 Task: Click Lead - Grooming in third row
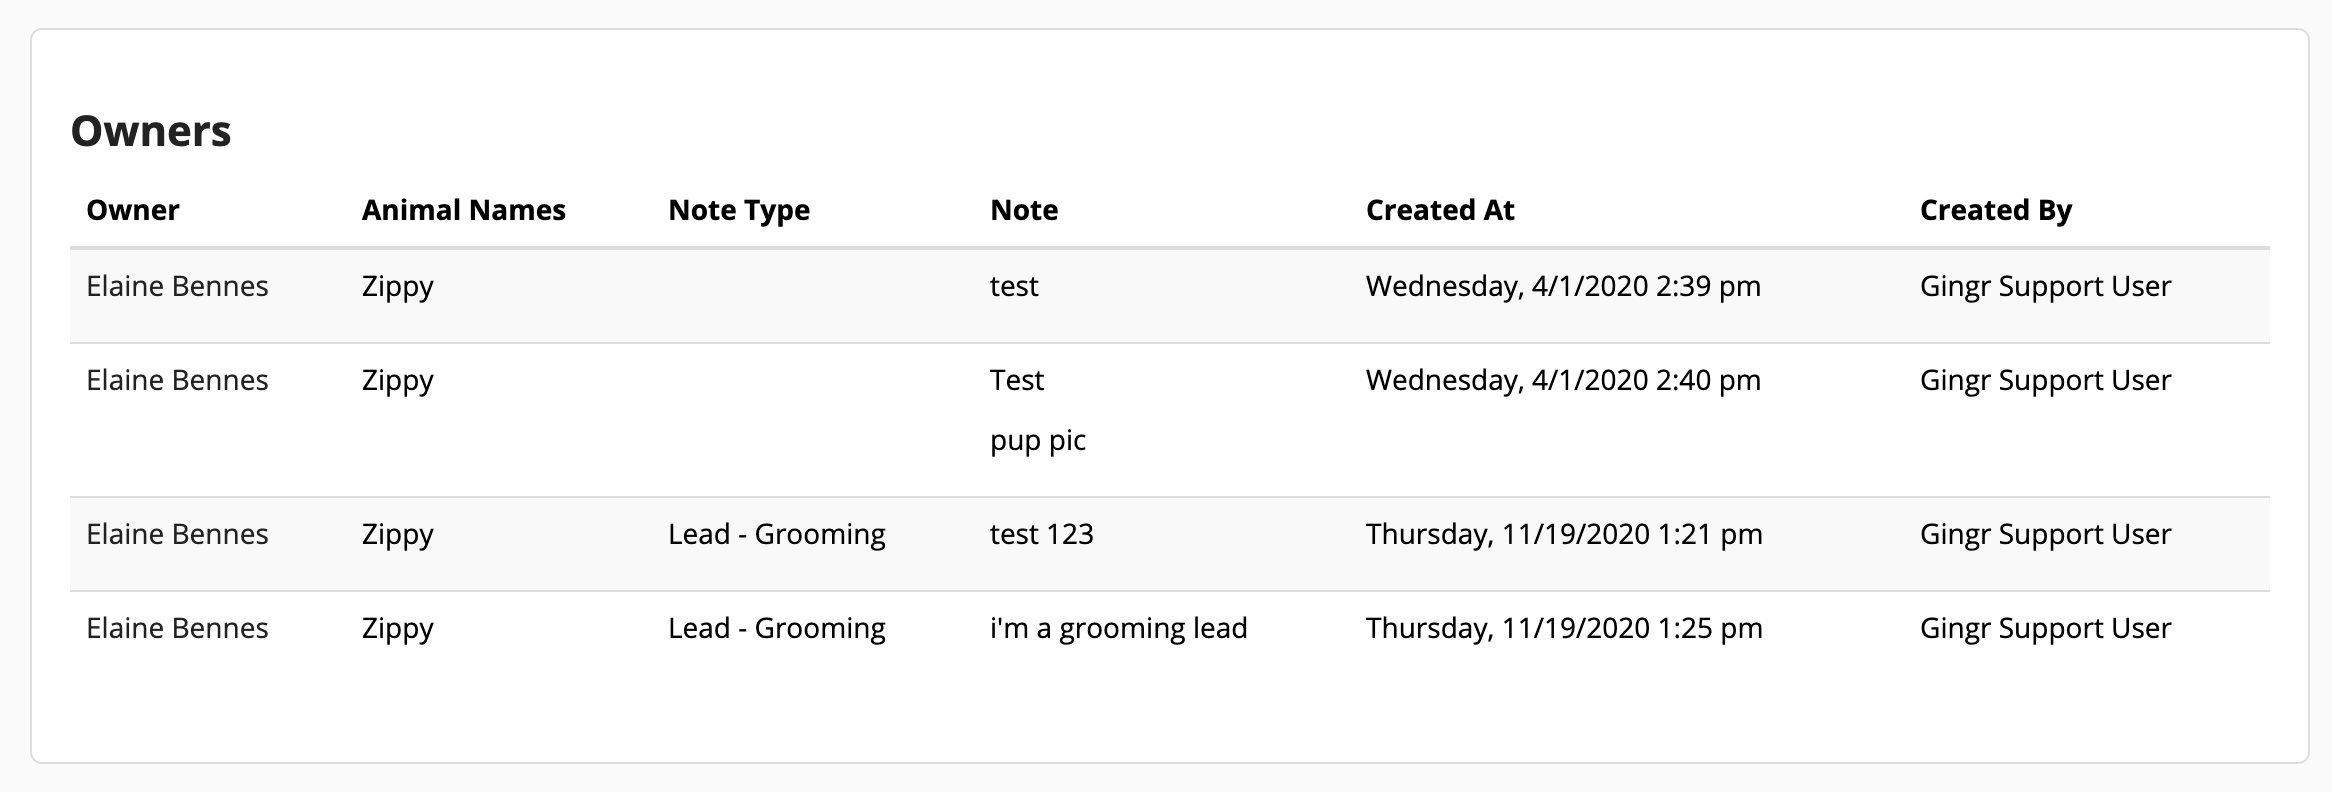click(777, 534)
